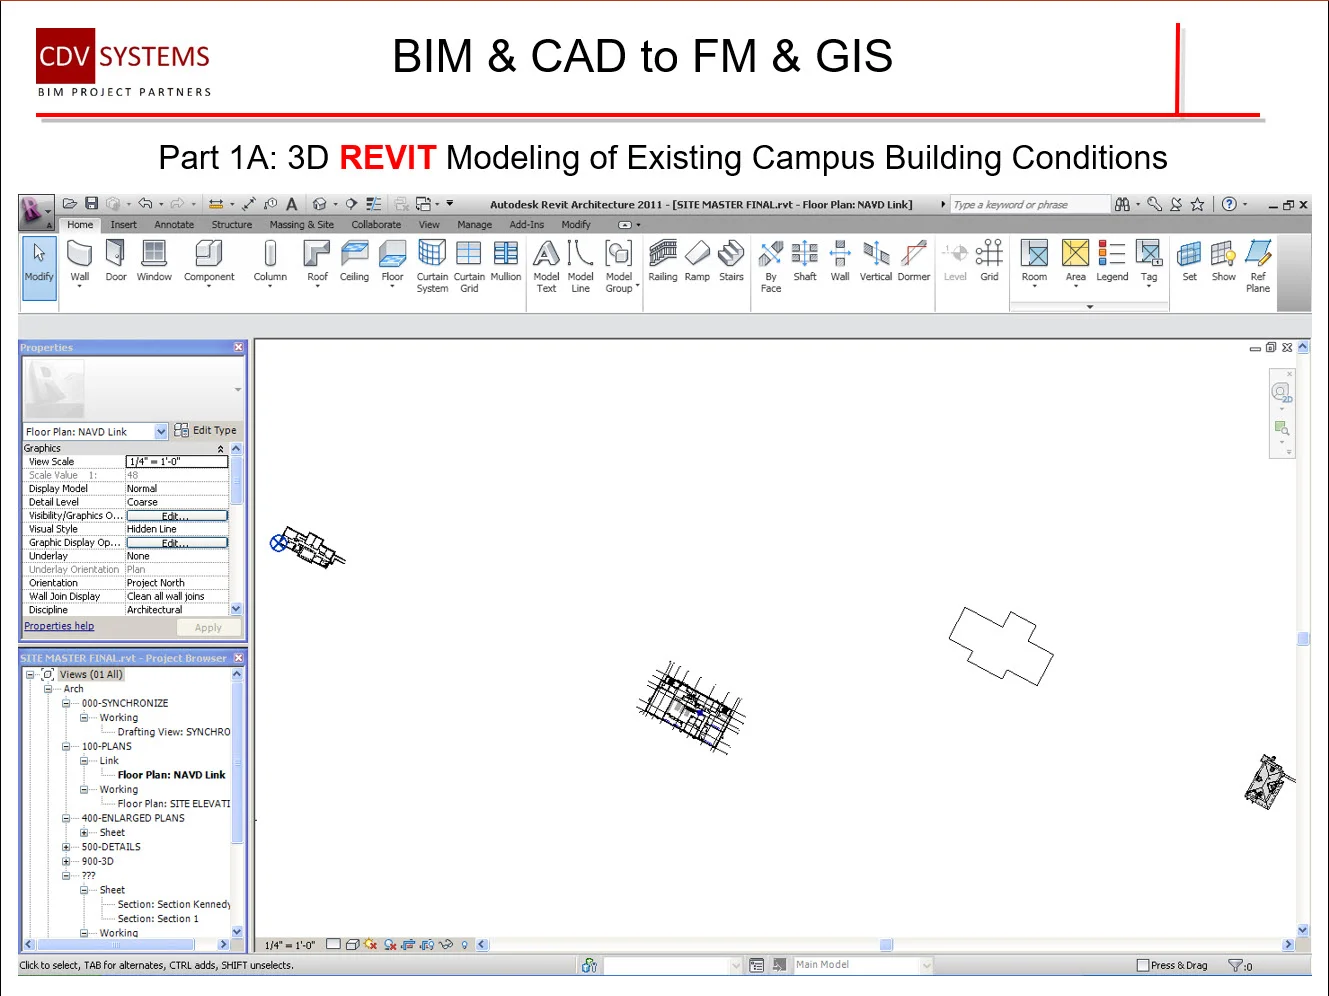This screenshot has width=1329, height=996.
Task: Select the Grid datum tool
Action: [989, 261]
